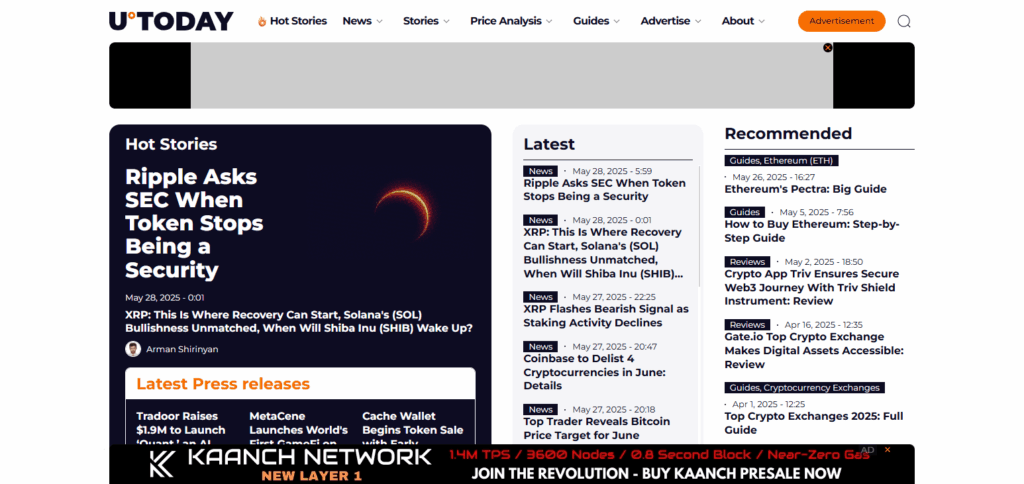Click the U.Today logo
This screenshot has width=1024, height=484.
click(171, 21)
